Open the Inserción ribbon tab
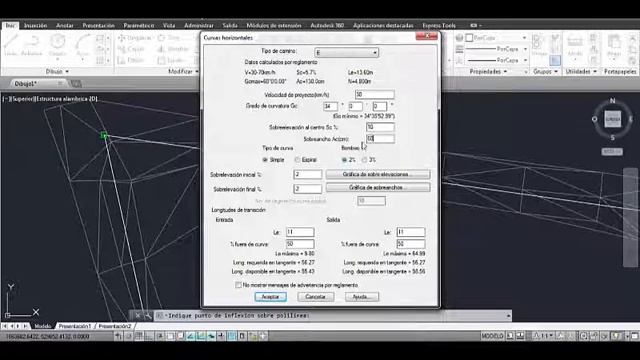Image resolution: width=640 pixels, height=360 pixels. 36,25
